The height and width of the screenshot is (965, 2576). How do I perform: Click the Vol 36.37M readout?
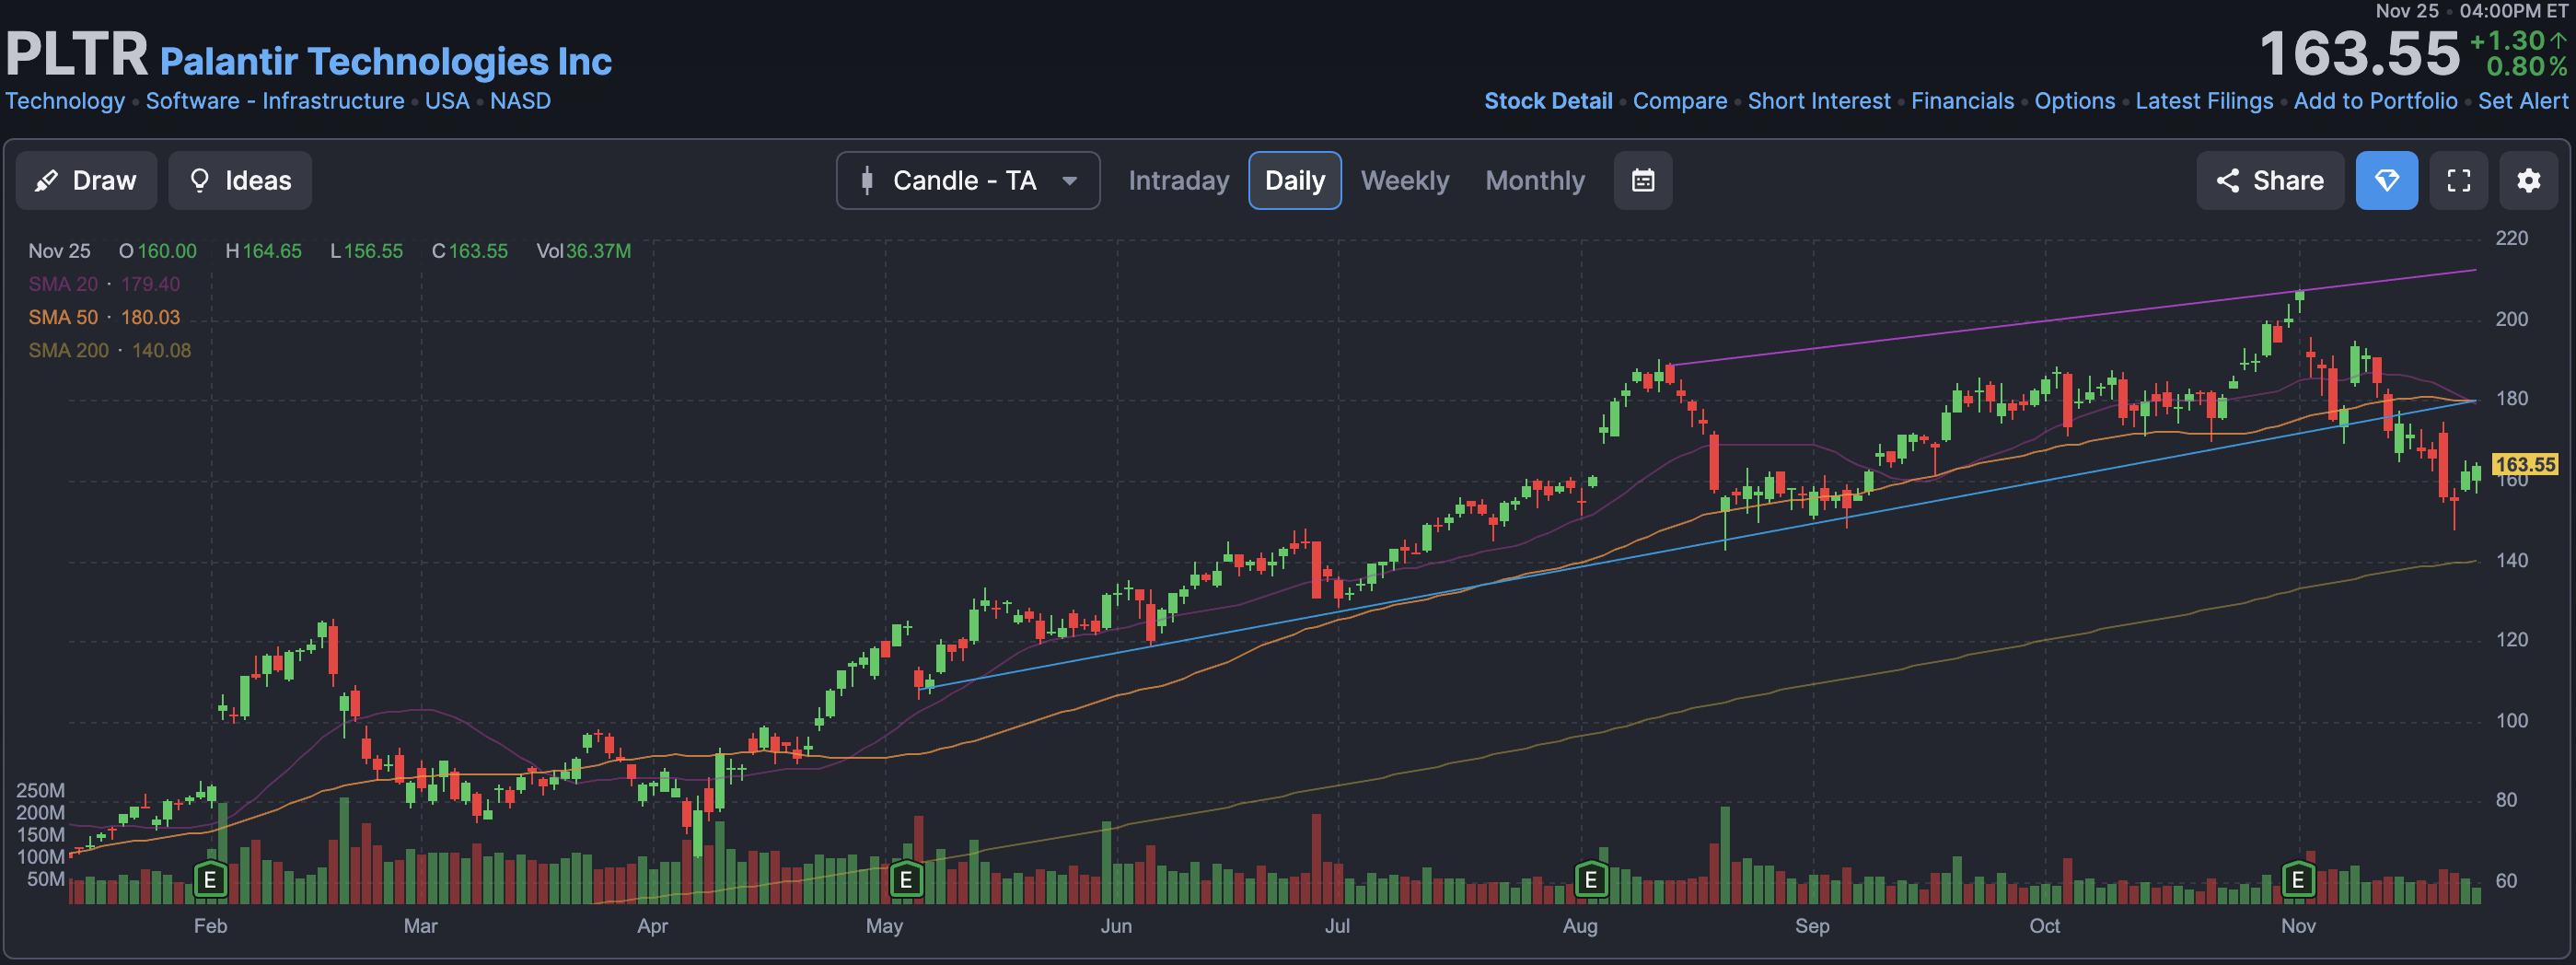(583, 251)
